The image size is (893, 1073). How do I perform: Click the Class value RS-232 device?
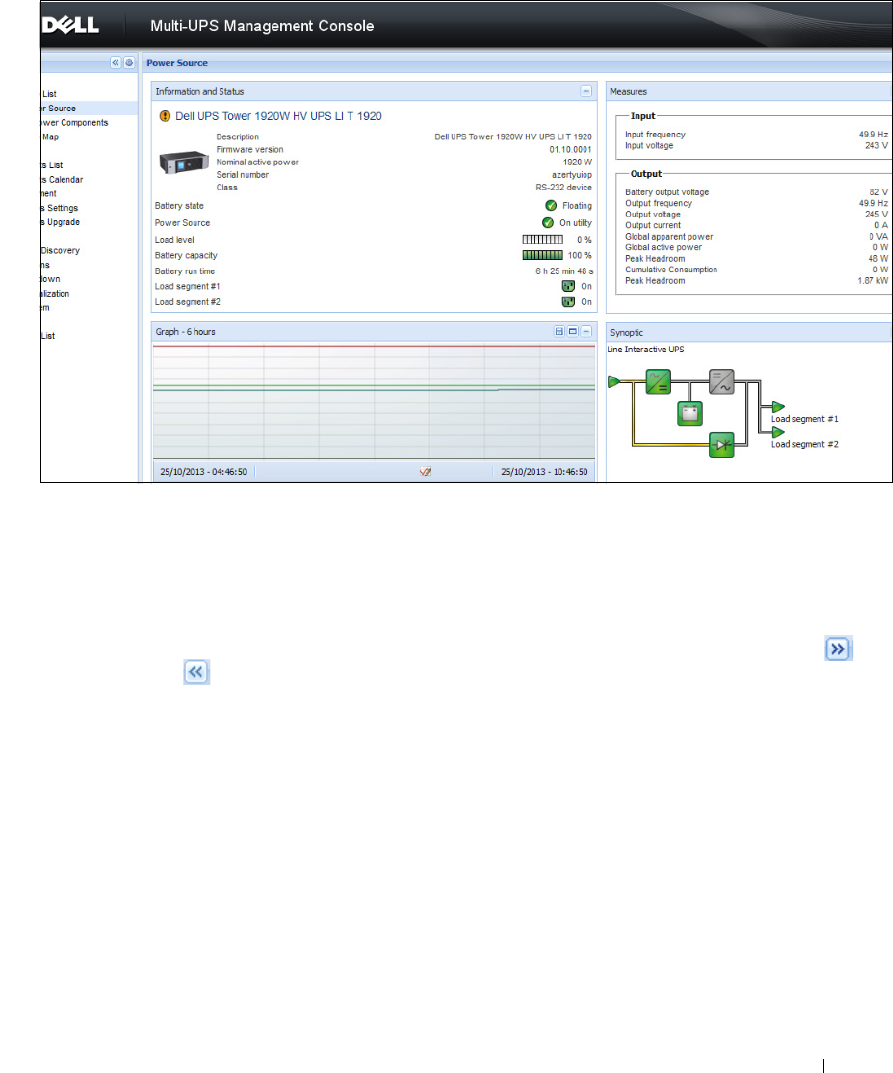pyautogui.click(x=564, y=187)
